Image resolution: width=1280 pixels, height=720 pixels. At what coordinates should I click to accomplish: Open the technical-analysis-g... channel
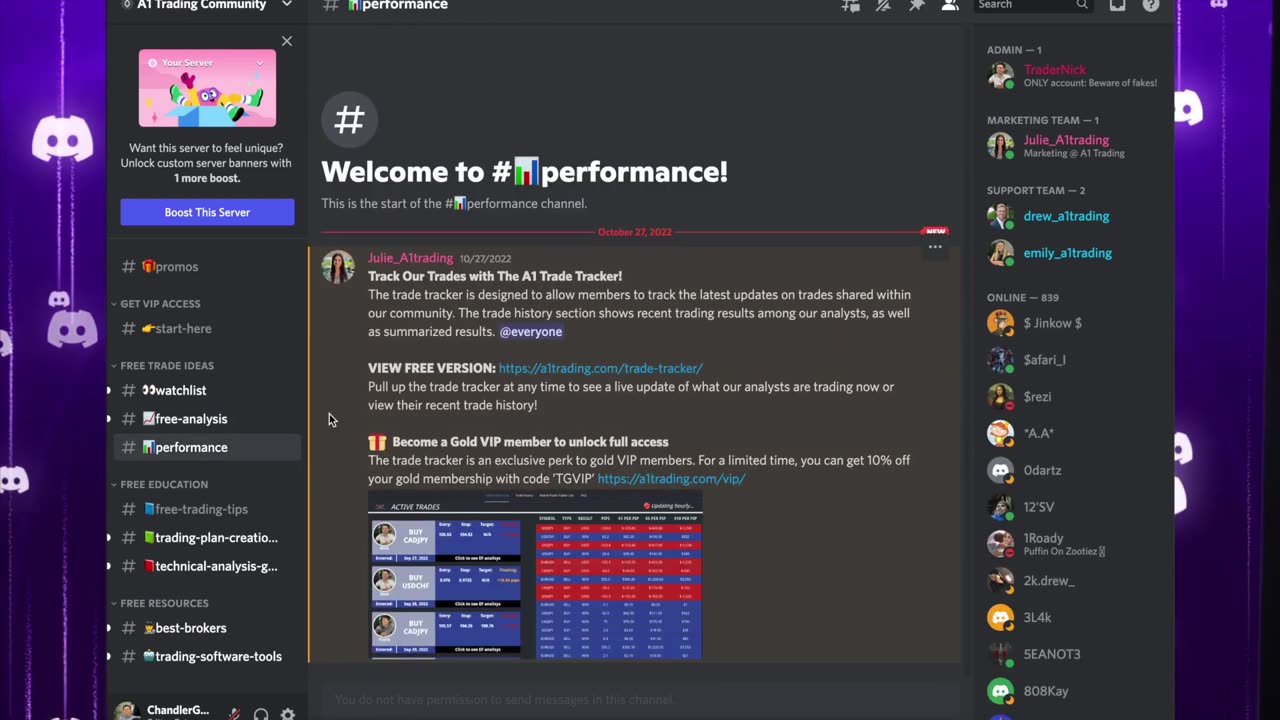click(x=207, y=566)
